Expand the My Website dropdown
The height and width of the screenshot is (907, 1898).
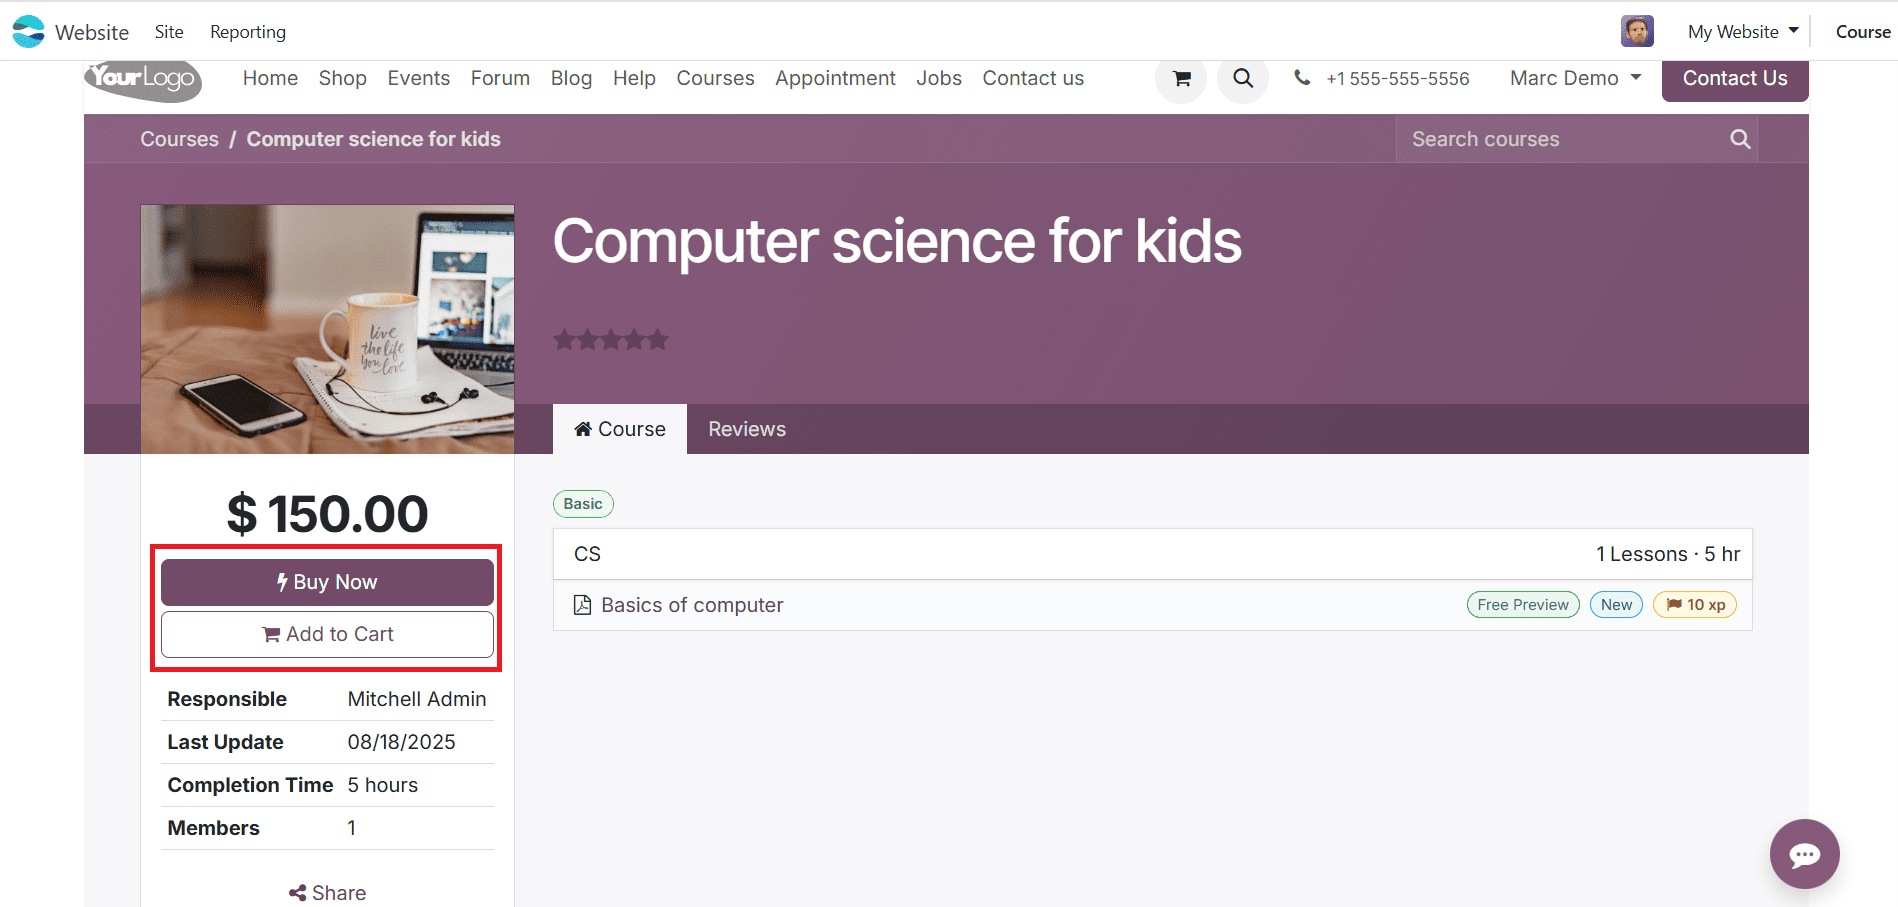pyautogui.click(x=1743, y=31)
